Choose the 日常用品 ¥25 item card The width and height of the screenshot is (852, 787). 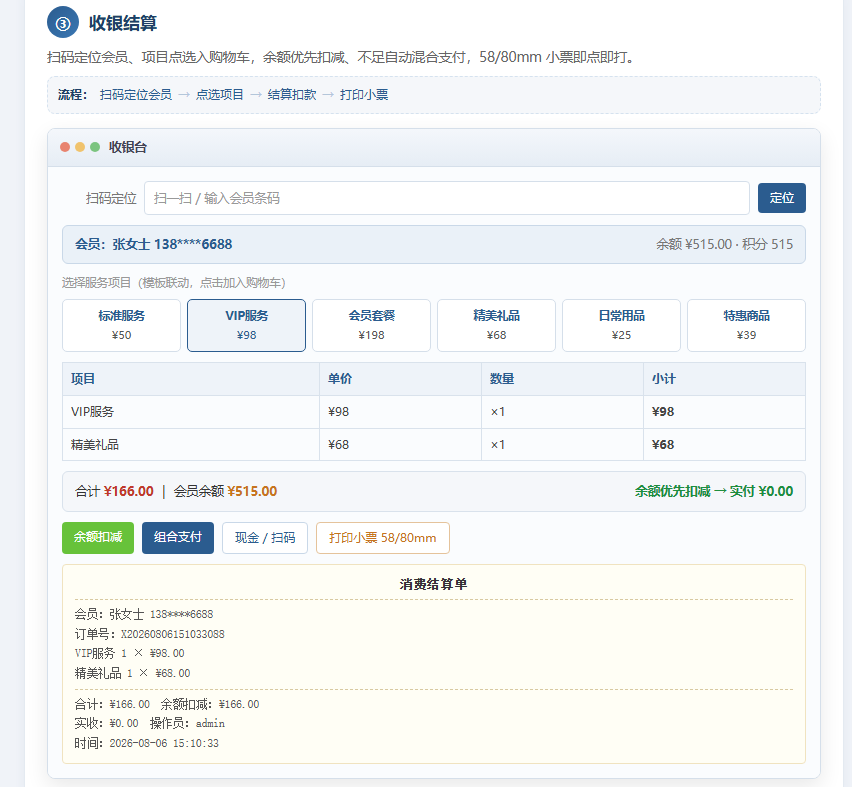click(x=621, y=325)
